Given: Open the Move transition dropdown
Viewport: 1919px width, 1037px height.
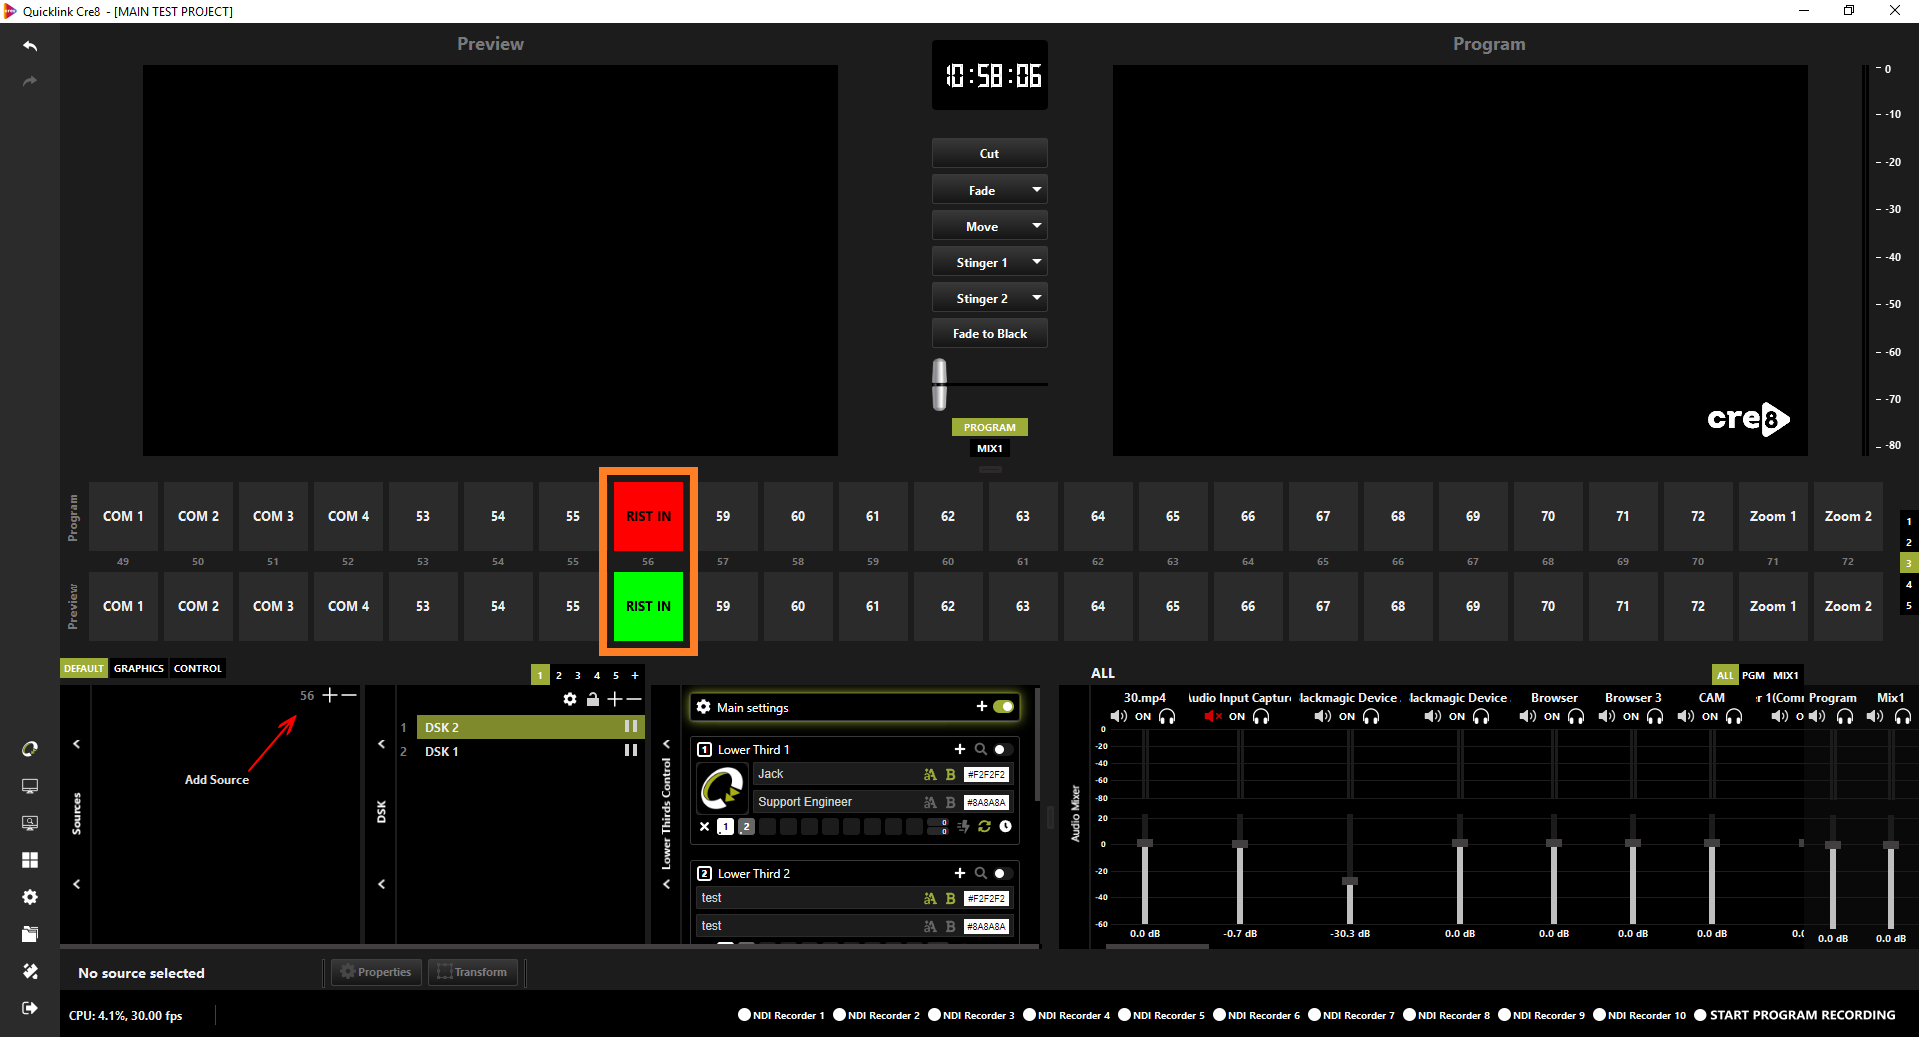Looking at the screenshot, I should click(1037, 226).
